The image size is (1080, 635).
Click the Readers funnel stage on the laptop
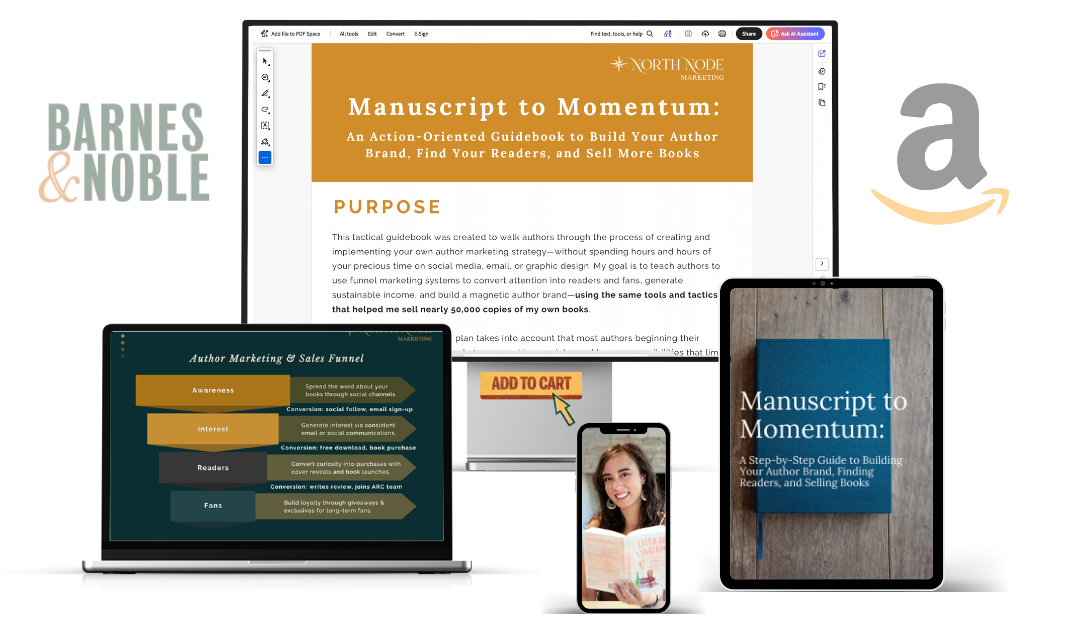tap(213, 468)
